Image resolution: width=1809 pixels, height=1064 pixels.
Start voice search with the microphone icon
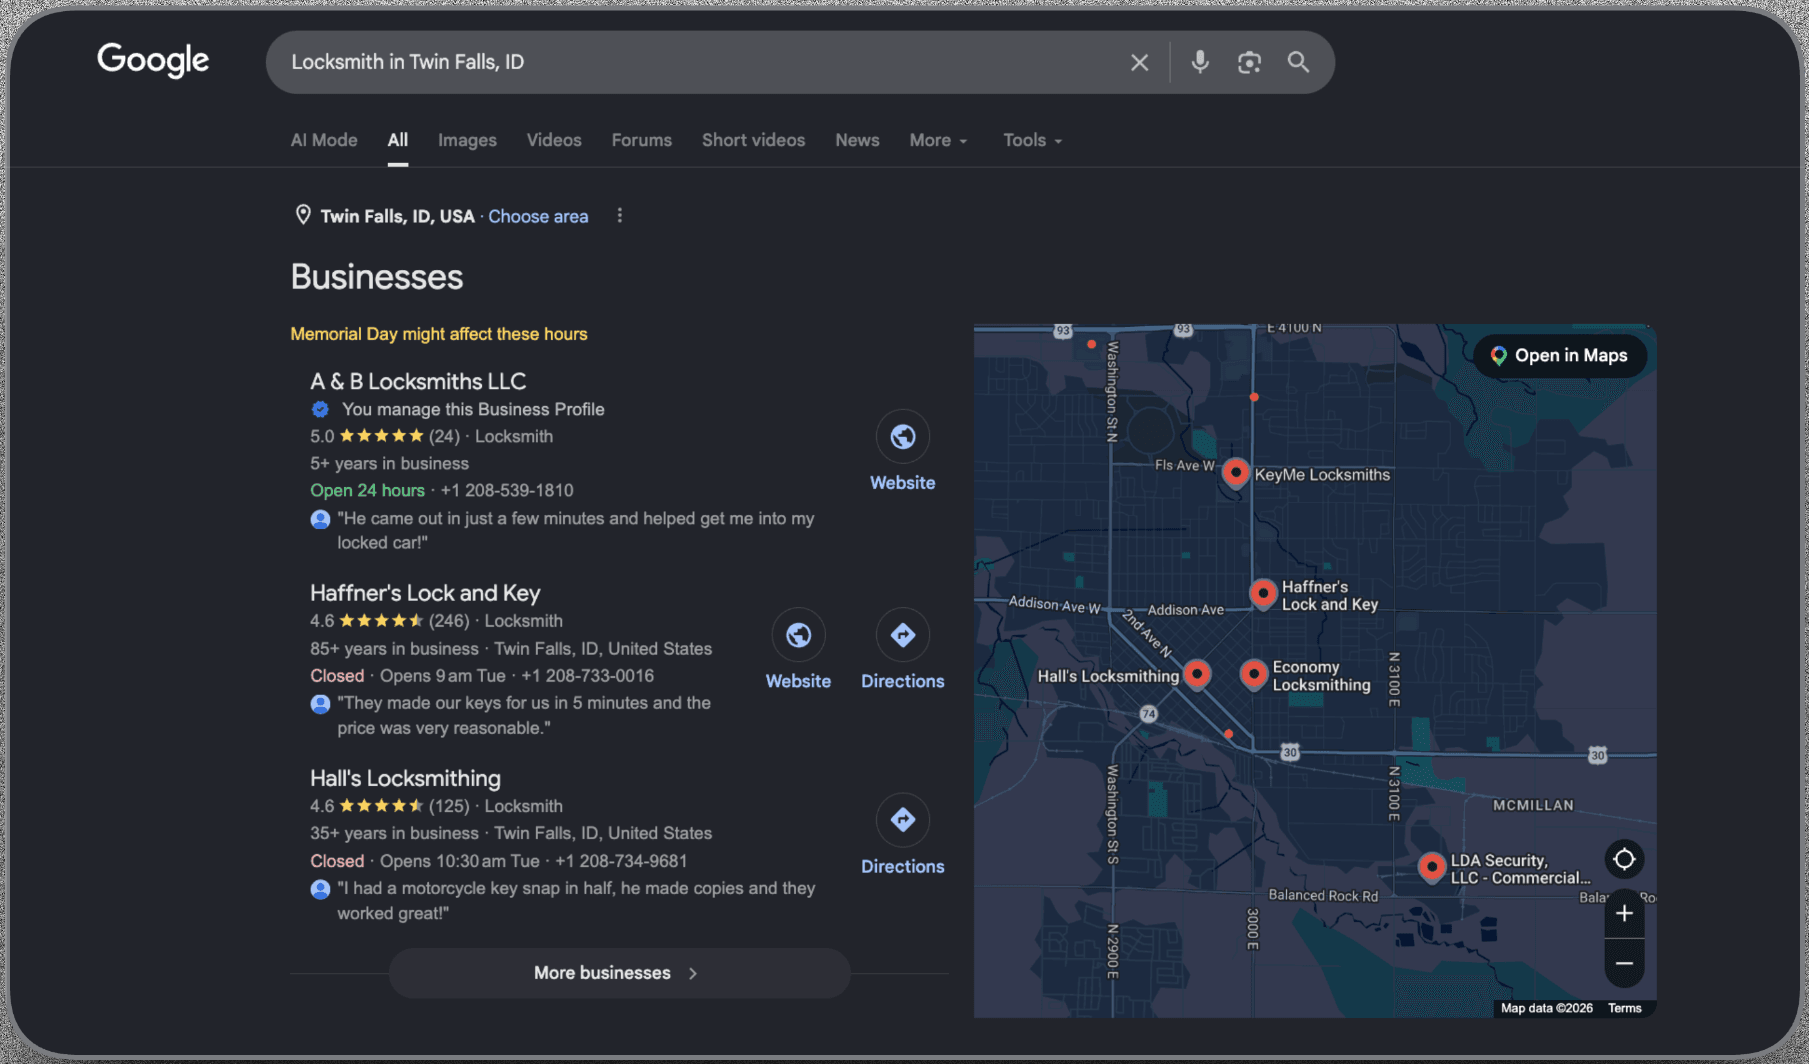point(1200,62)
